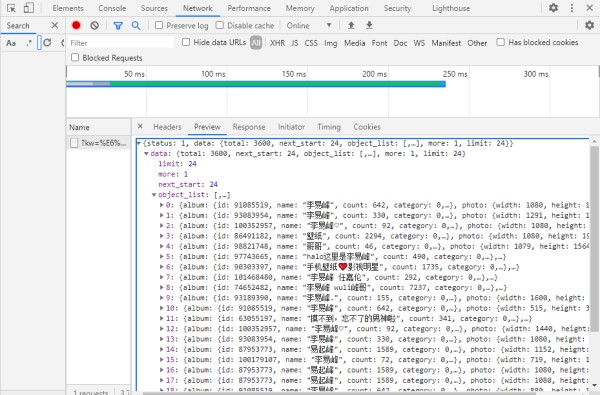Tick the Hide data URLs checkbox

[x=186, y=42]
